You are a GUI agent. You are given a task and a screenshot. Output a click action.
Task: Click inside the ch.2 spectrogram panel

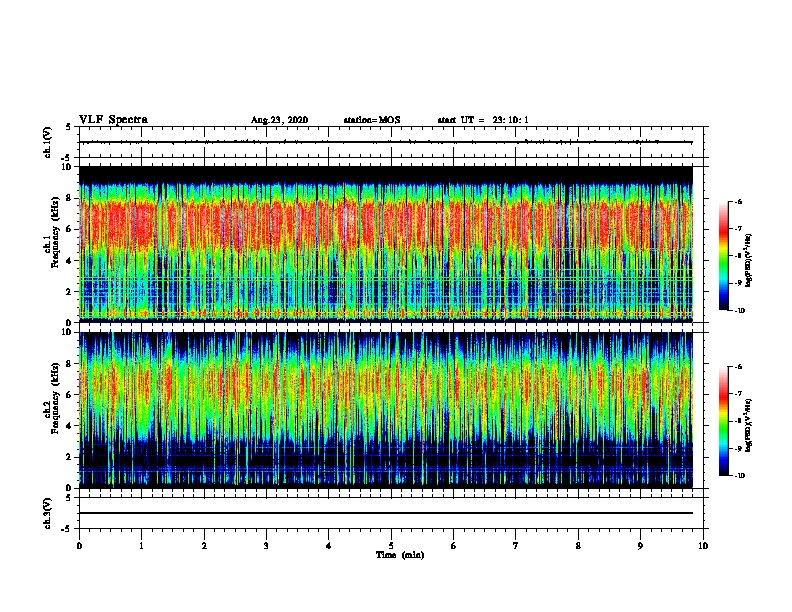tap(386, 410)
